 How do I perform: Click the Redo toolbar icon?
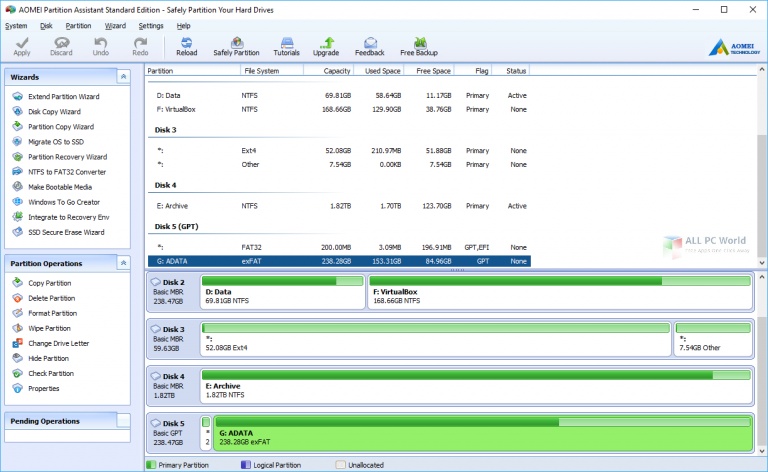click(140, 47)
